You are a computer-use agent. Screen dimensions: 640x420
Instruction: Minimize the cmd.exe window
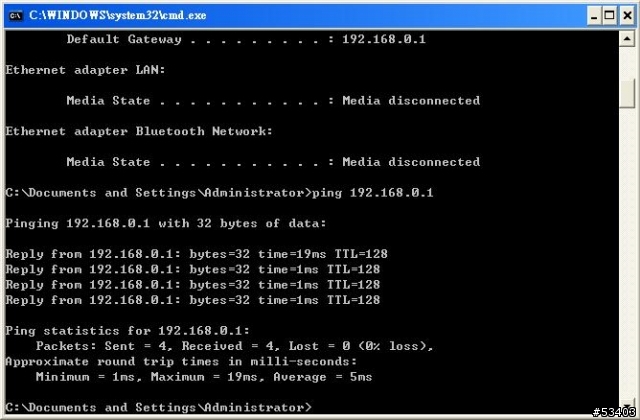(594, 16)
